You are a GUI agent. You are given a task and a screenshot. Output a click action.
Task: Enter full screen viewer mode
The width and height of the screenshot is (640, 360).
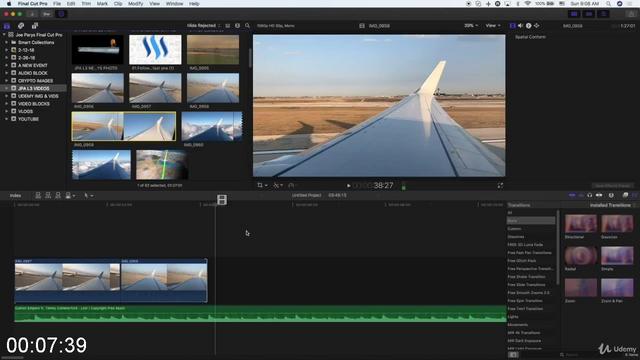point(500,186)
